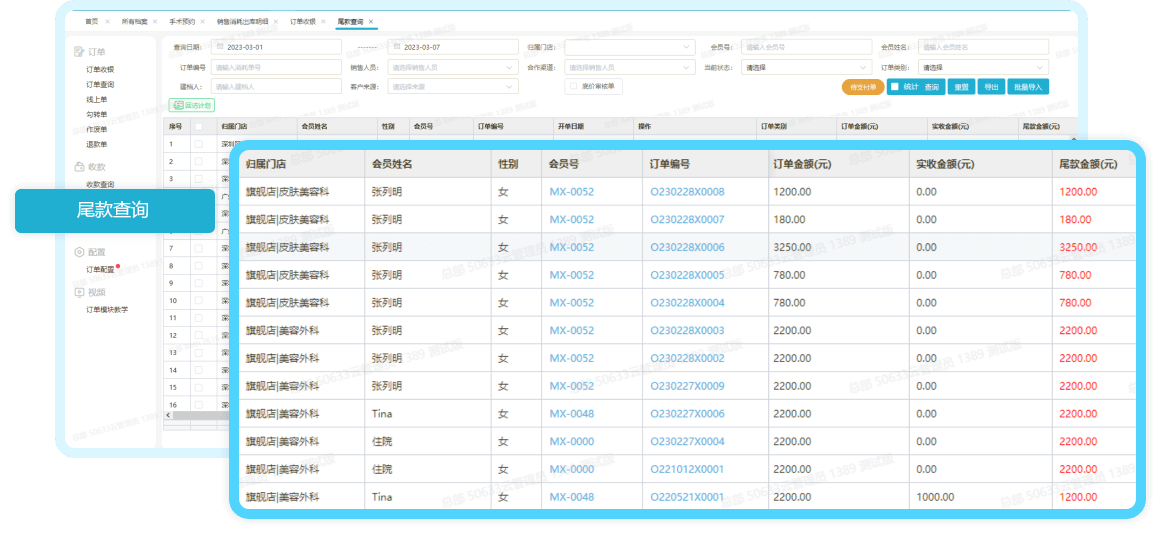Viewport: 1161px width, 534px height.
Task: Open 订单查询 in the sidebar
Action: point(100,84)
